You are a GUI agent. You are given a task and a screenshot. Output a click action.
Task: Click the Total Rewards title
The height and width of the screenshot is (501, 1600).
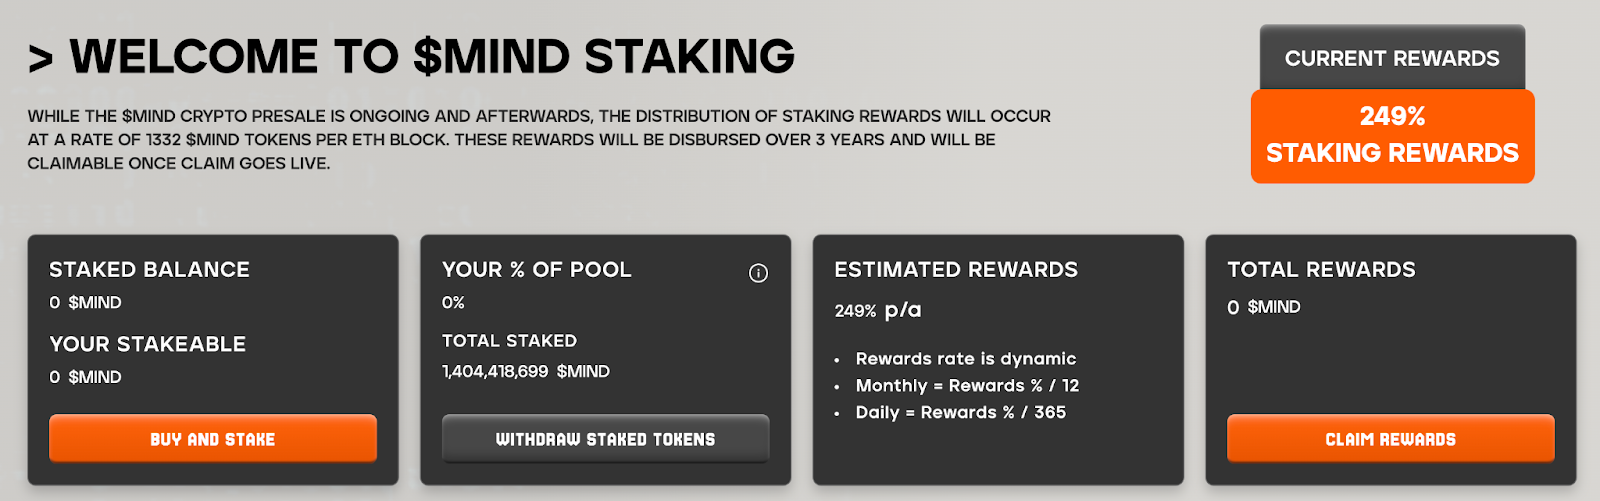(1321, 270)
